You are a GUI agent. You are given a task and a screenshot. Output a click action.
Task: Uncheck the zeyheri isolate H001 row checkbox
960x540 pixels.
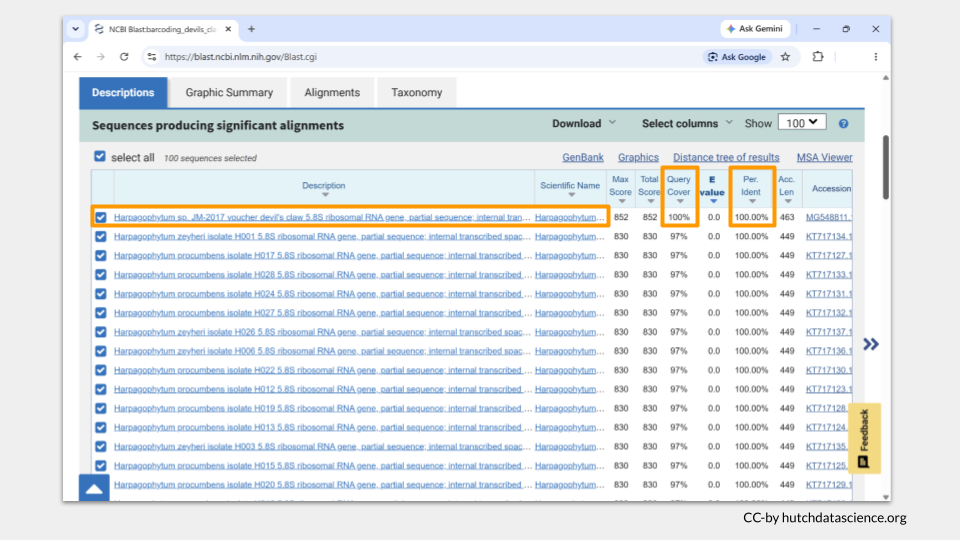click(101, 236)
